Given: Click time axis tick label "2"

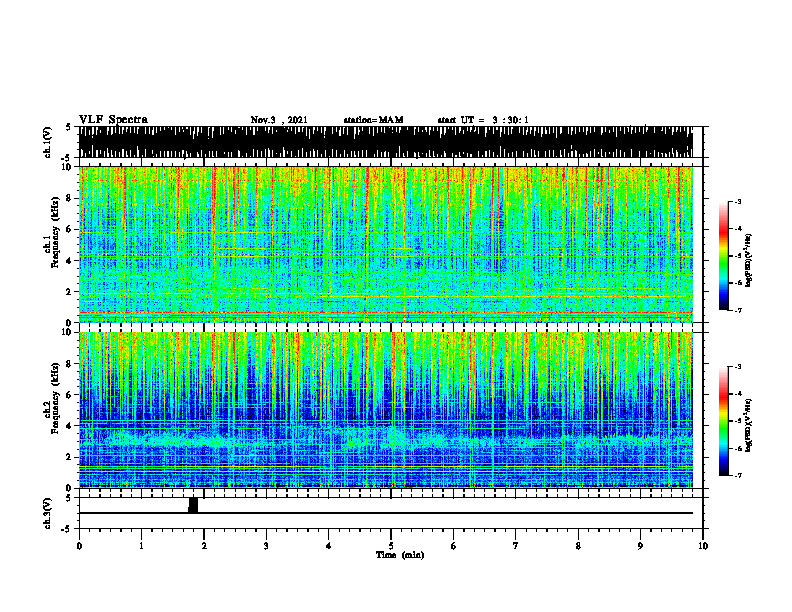Looking at the screenshot, I should pyautogui.click(x=204, y=546).
